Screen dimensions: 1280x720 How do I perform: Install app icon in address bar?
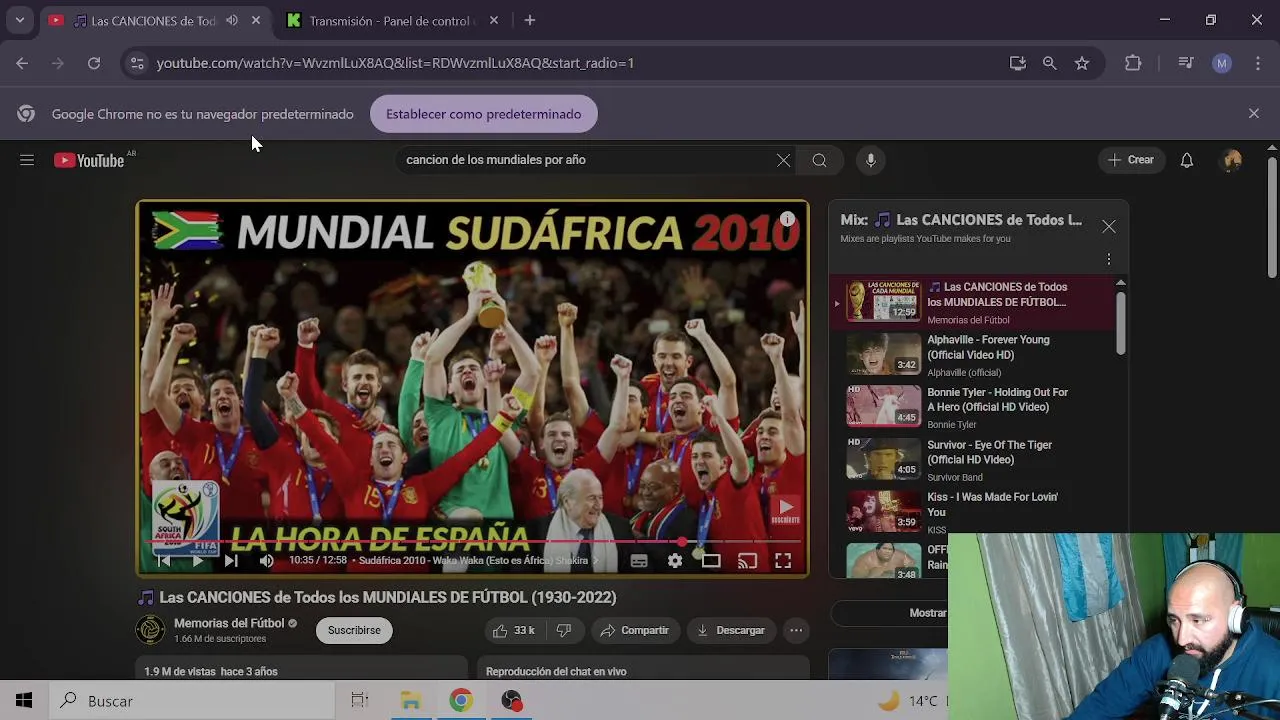[x=1018, y=63]
